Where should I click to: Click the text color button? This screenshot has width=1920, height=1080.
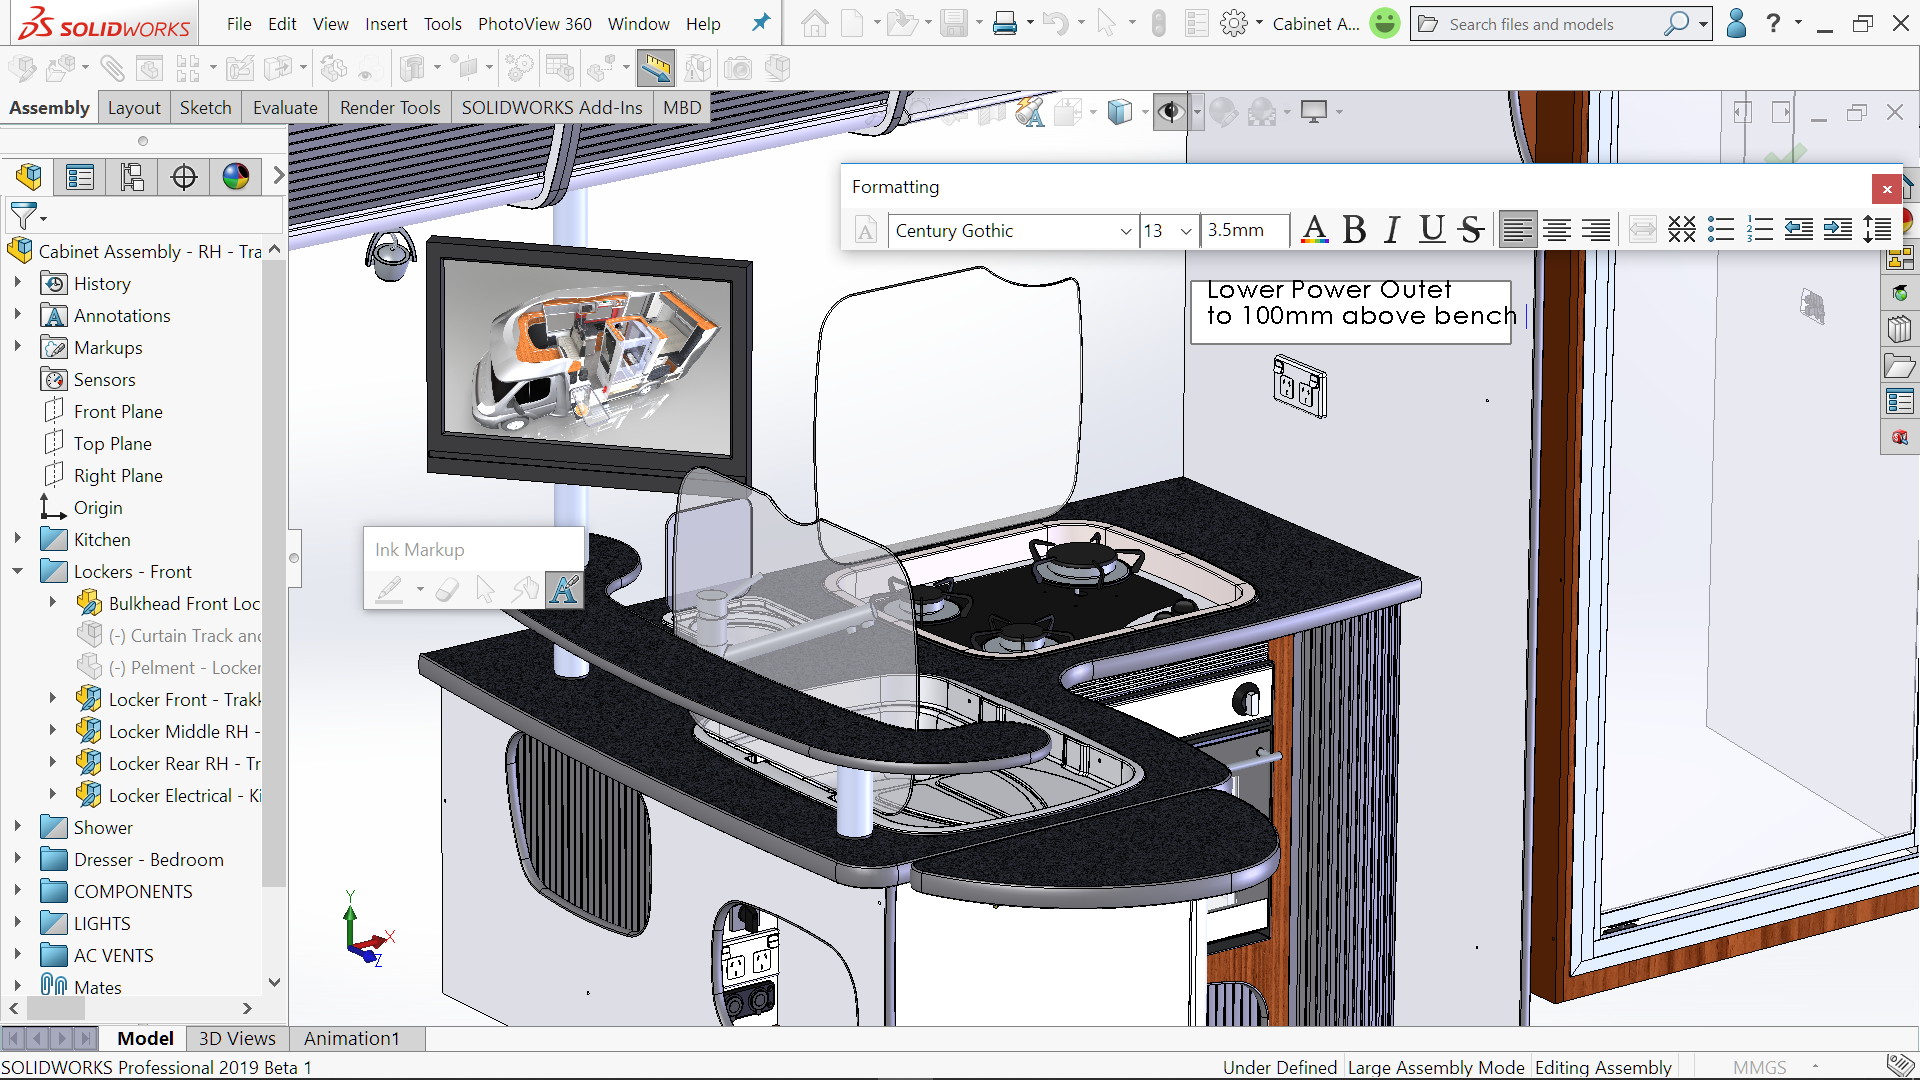click(x=1314, y=230)
